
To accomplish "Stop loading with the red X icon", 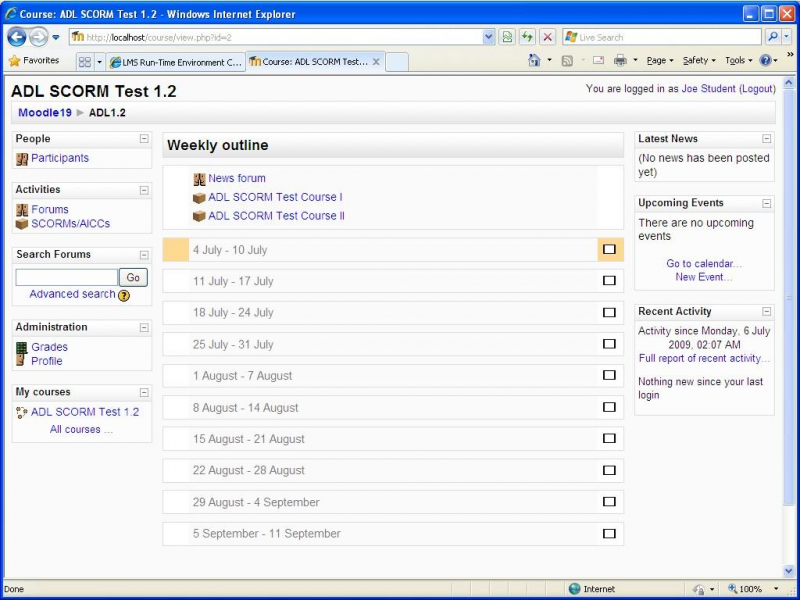I will click(x=547, y=37).
